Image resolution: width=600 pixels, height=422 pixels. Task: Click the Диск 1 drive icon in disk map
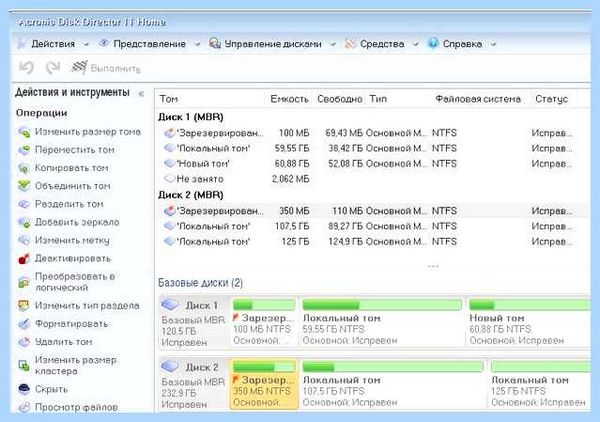point(170,305)
